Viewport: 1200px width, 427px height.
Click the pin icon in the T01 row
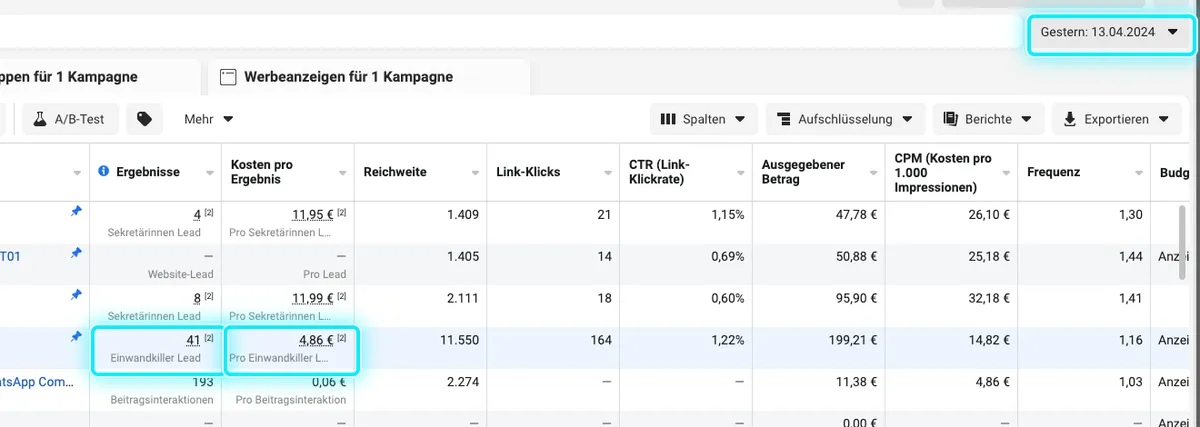tap(77, 253)
